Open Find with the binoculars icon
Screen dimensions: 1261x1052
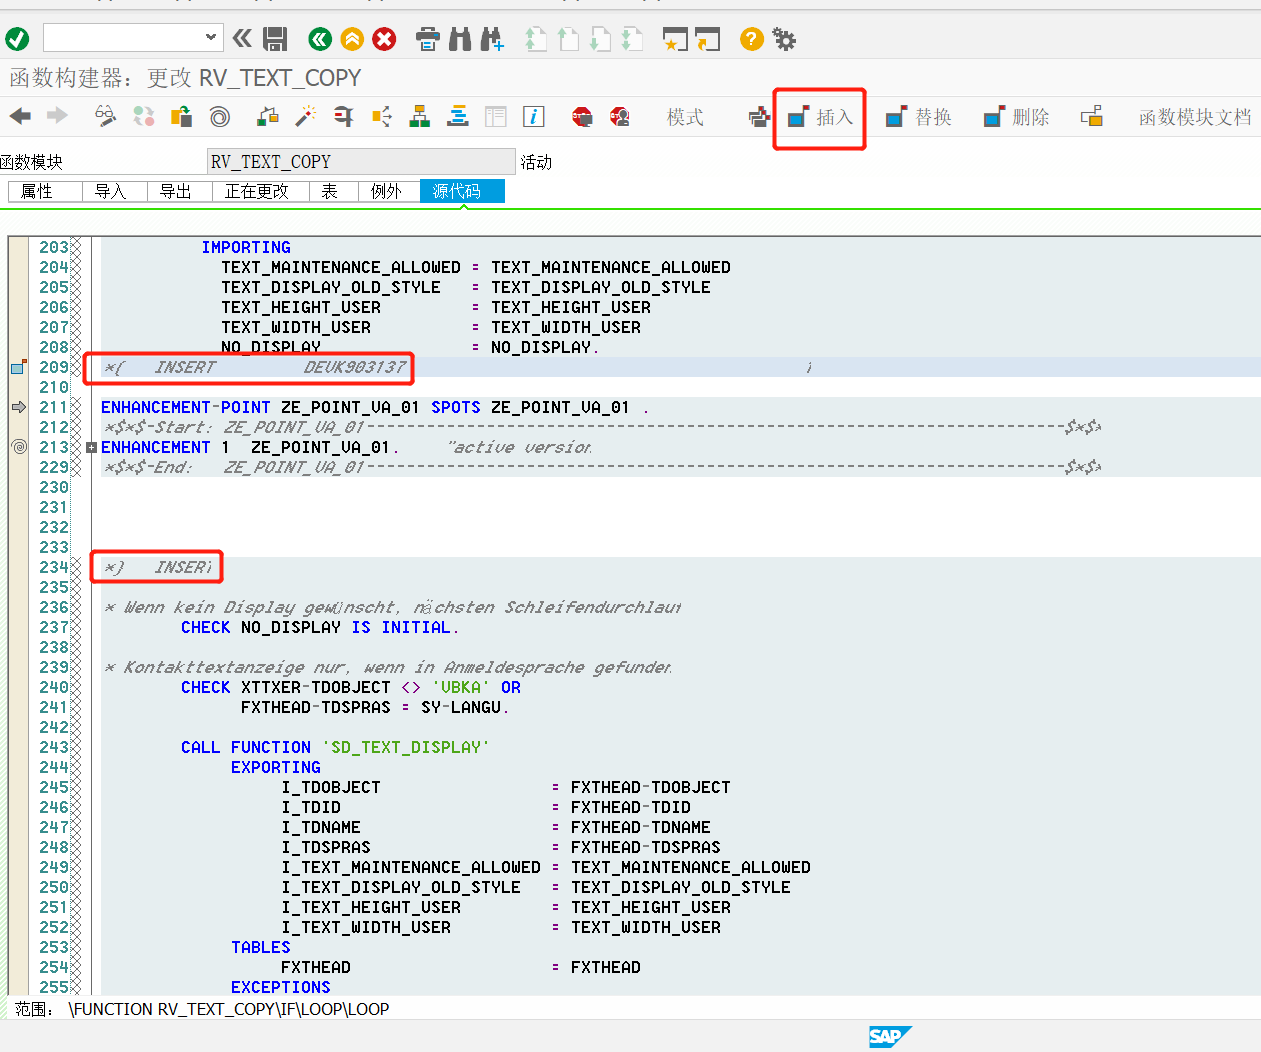pos(460,39)
